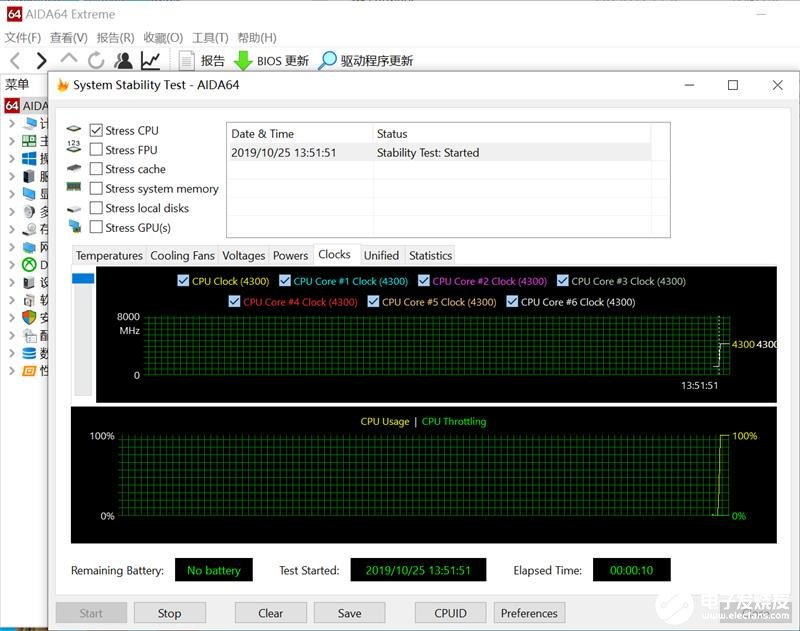This screenshot has height=631, width=800.
Task: Click the Stop button
Action: (x=170, y=613)
